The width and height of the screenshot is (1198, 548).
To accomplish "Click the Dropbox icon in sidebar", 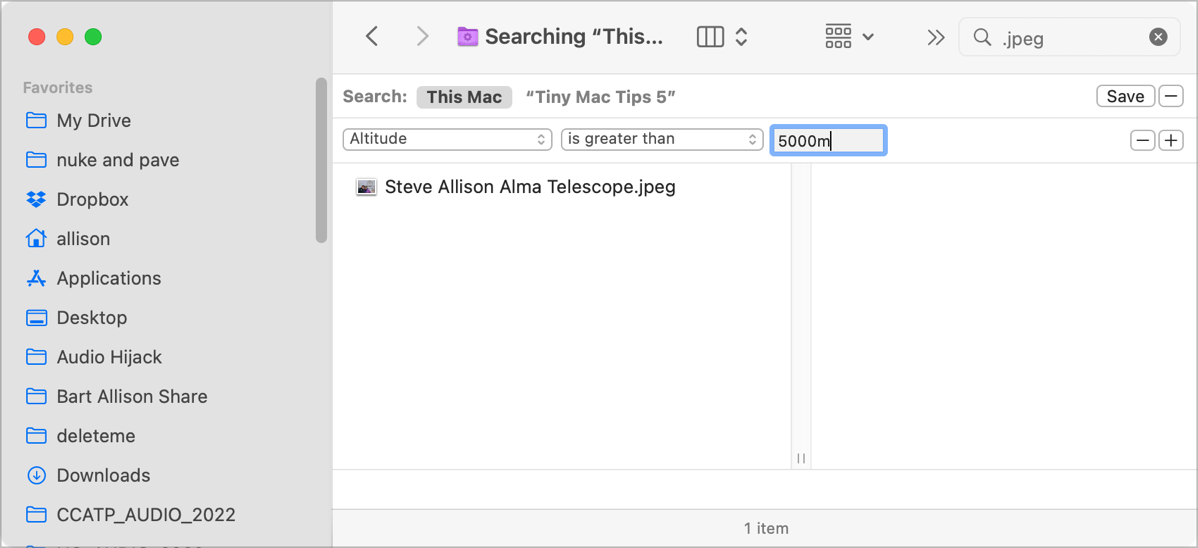I will coord(37,199).
